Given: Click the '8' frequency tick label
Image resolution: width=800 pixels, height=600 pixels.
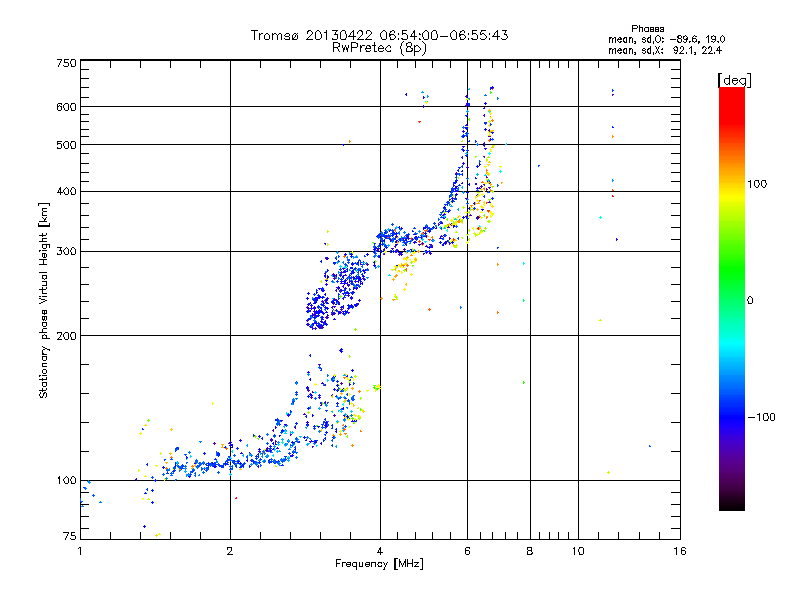Looking at the screenshot, I should 530,551.
